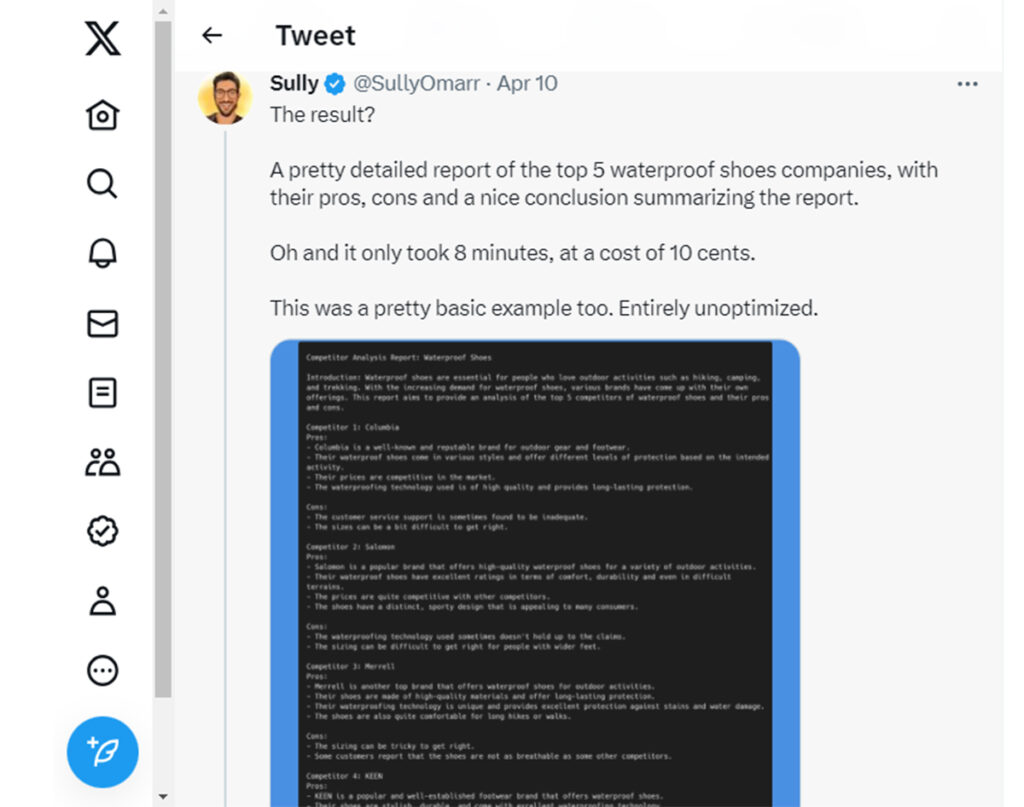This screenshot has height=807, width=1024.
Task: Open the Verified subscription page
Action: pyautogui.click(x=101, y=531)
